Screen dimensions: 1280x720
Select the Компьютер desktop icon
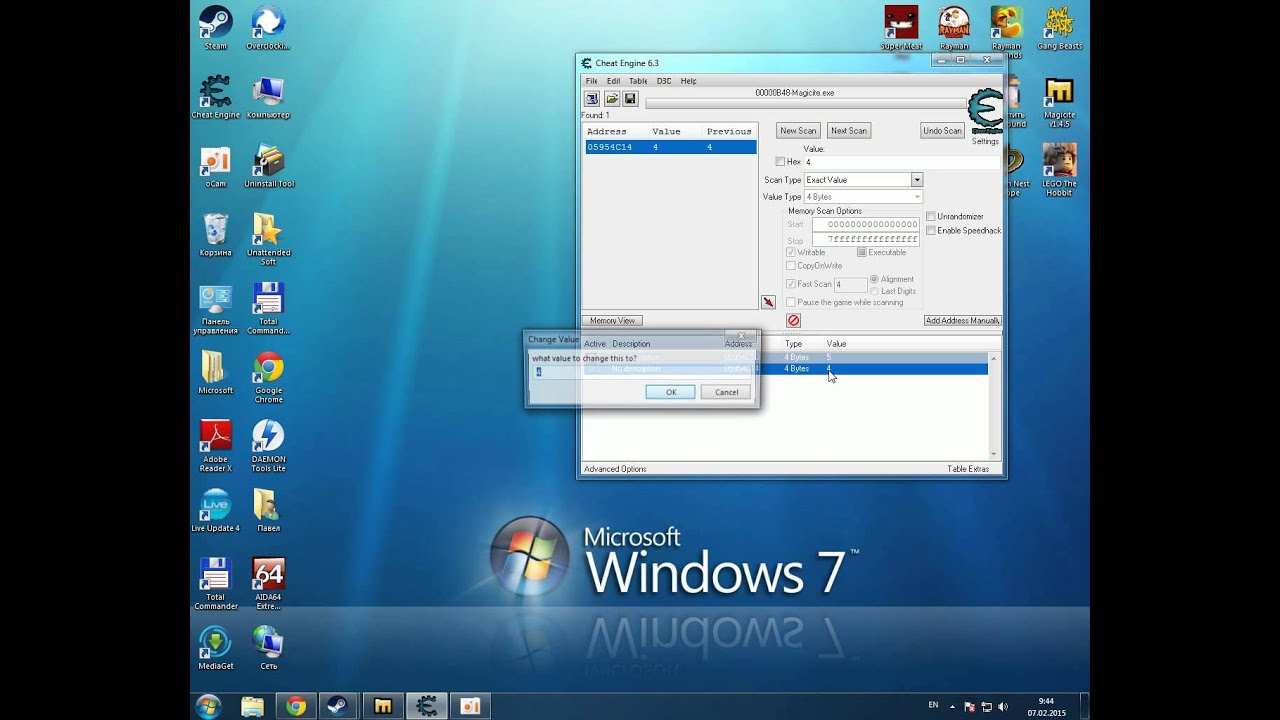[268, 97]
